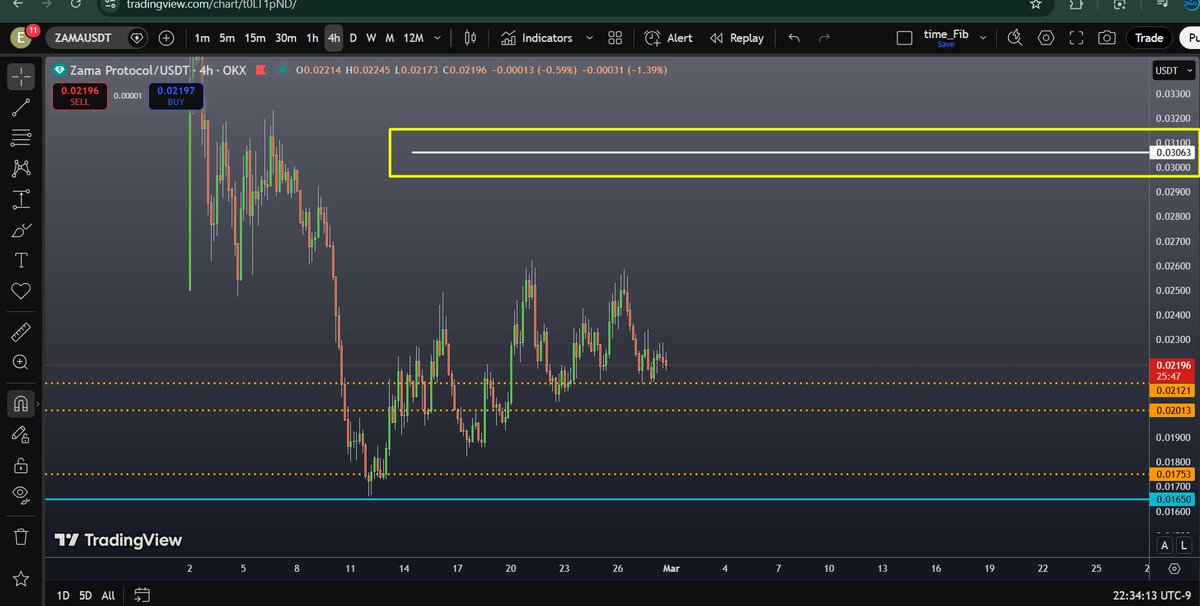
Task: Toggle magnet mode for drawings
Action: click(20, 403)
